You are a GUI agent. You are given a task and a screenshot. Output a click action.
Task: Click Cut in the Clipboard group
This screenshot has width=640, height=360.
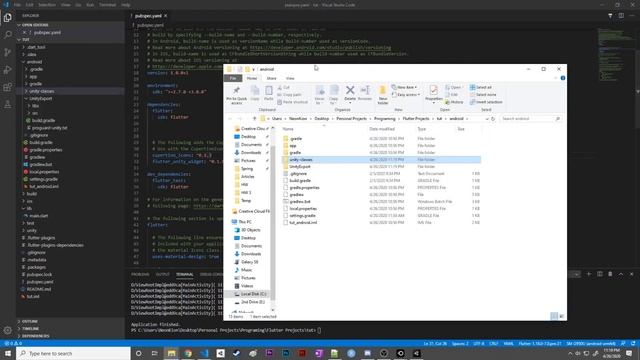coord(284,87)
